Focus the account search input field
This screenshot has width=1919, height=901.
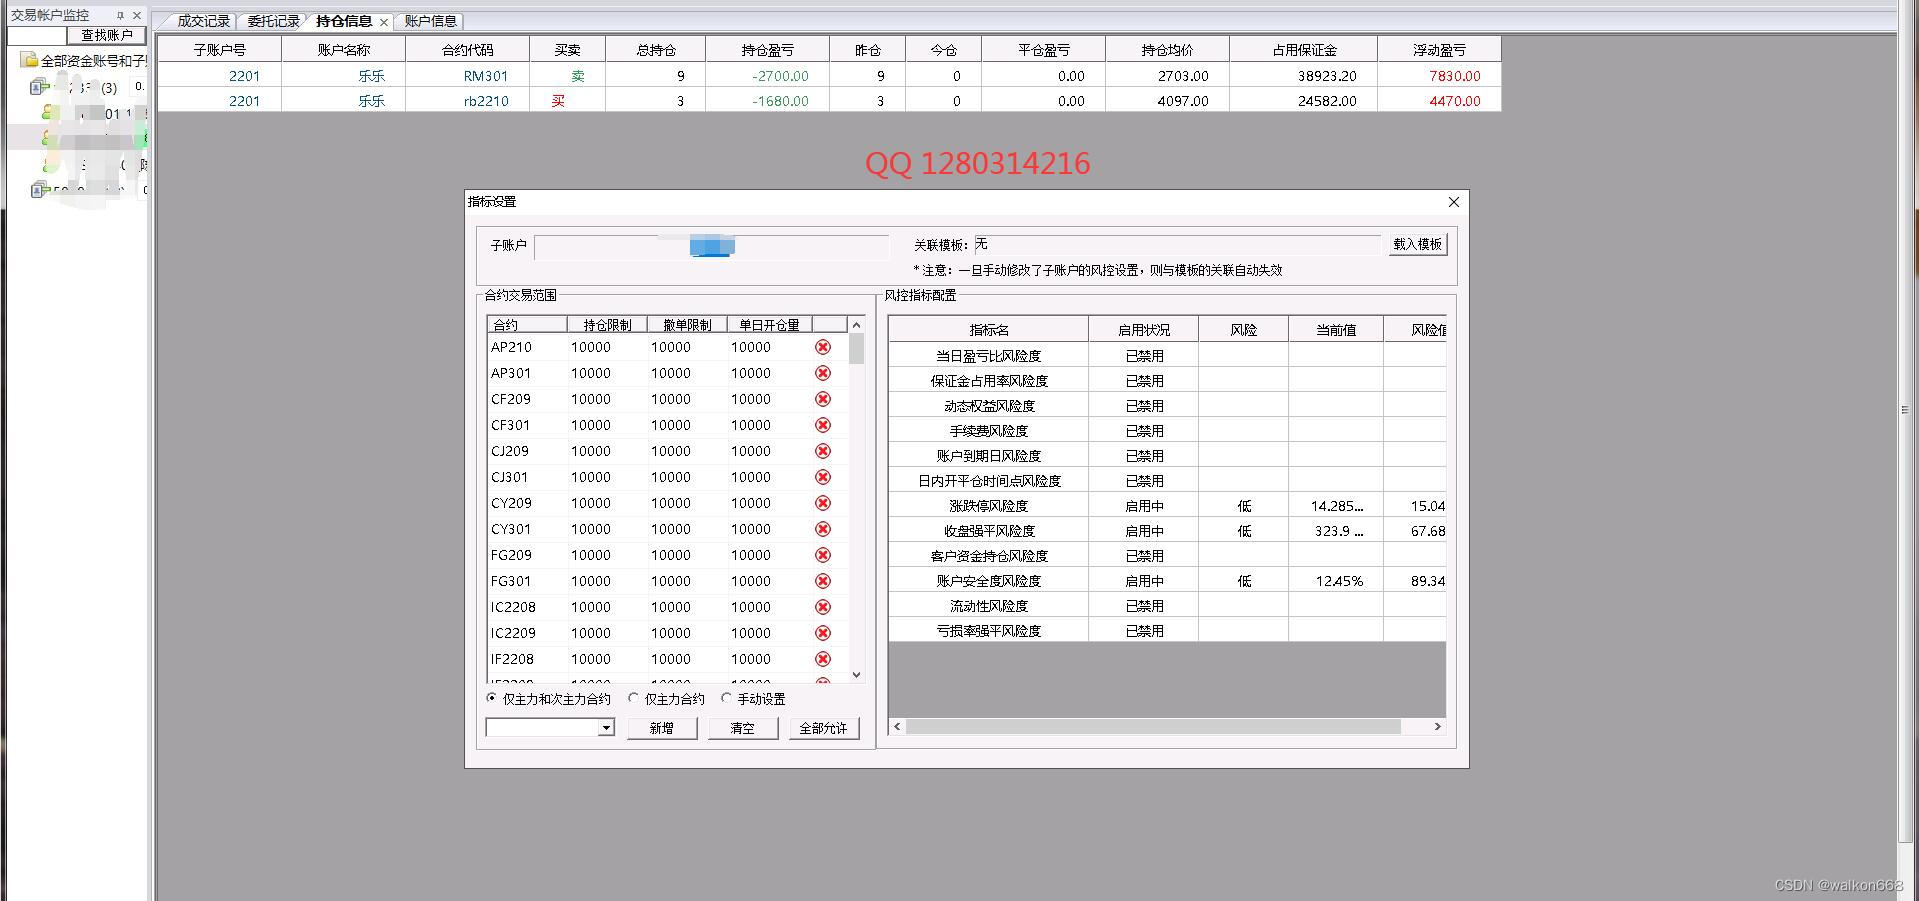[37, 35]
